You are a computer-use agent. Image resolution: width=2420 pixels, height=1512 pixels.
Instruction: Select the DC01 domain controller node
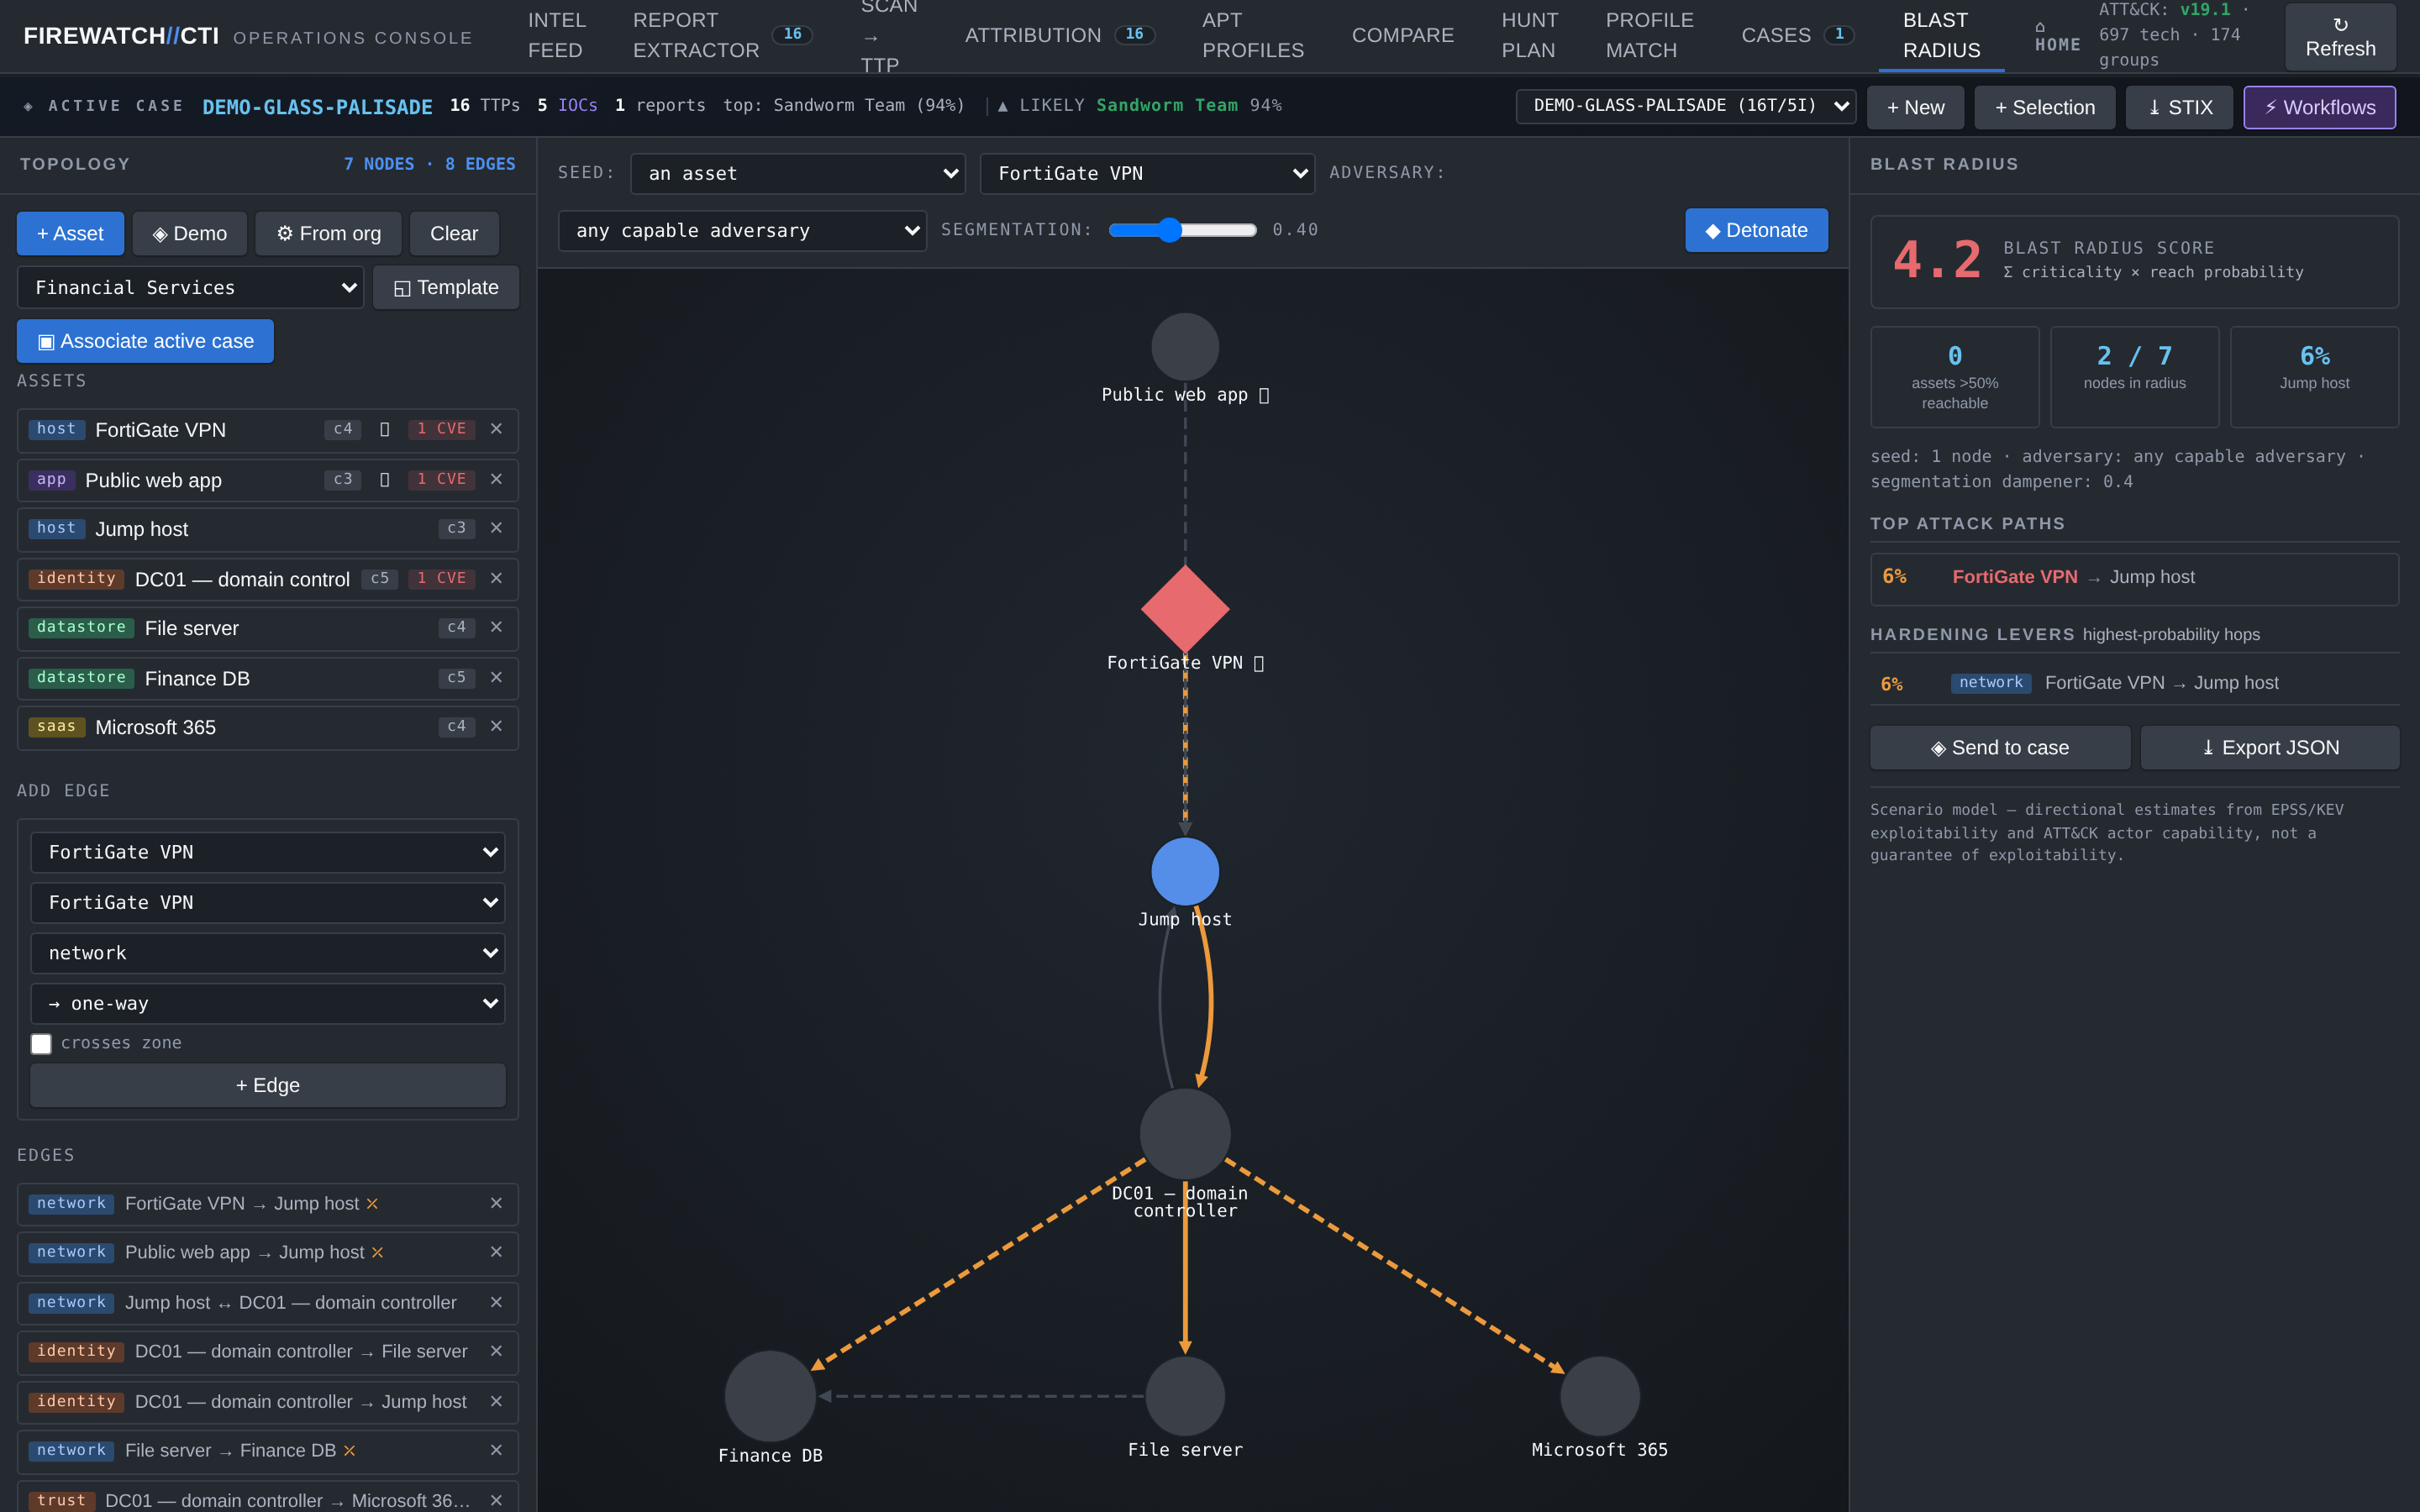tap(1185, 1134)
